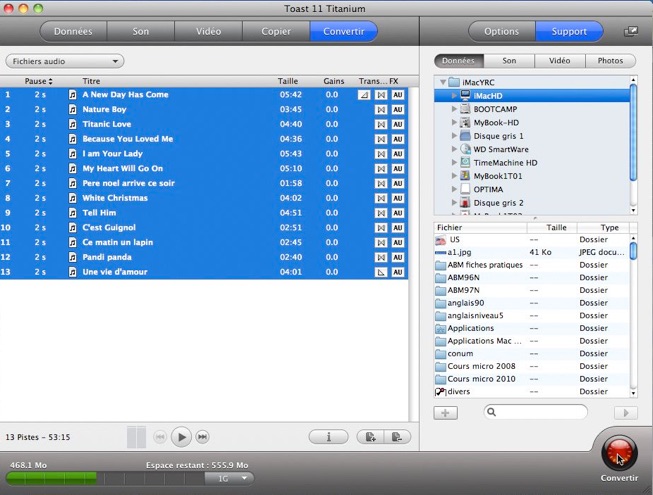Viewport: 653px width, 495px height.
Task: Select Vidéo in the media browser
Action: tap(560, 61)
